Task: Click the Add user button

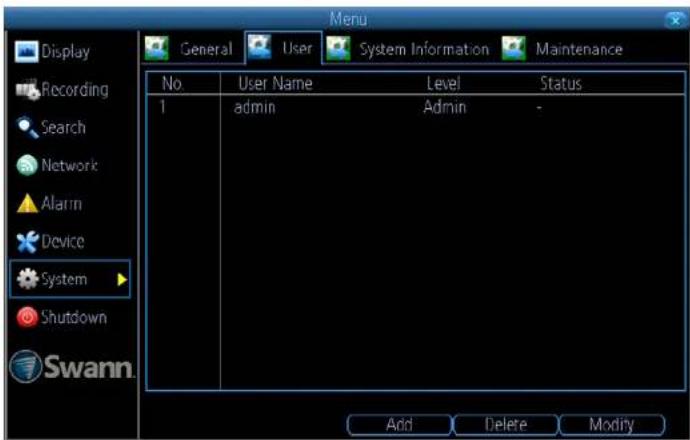Action: [400, 425]
